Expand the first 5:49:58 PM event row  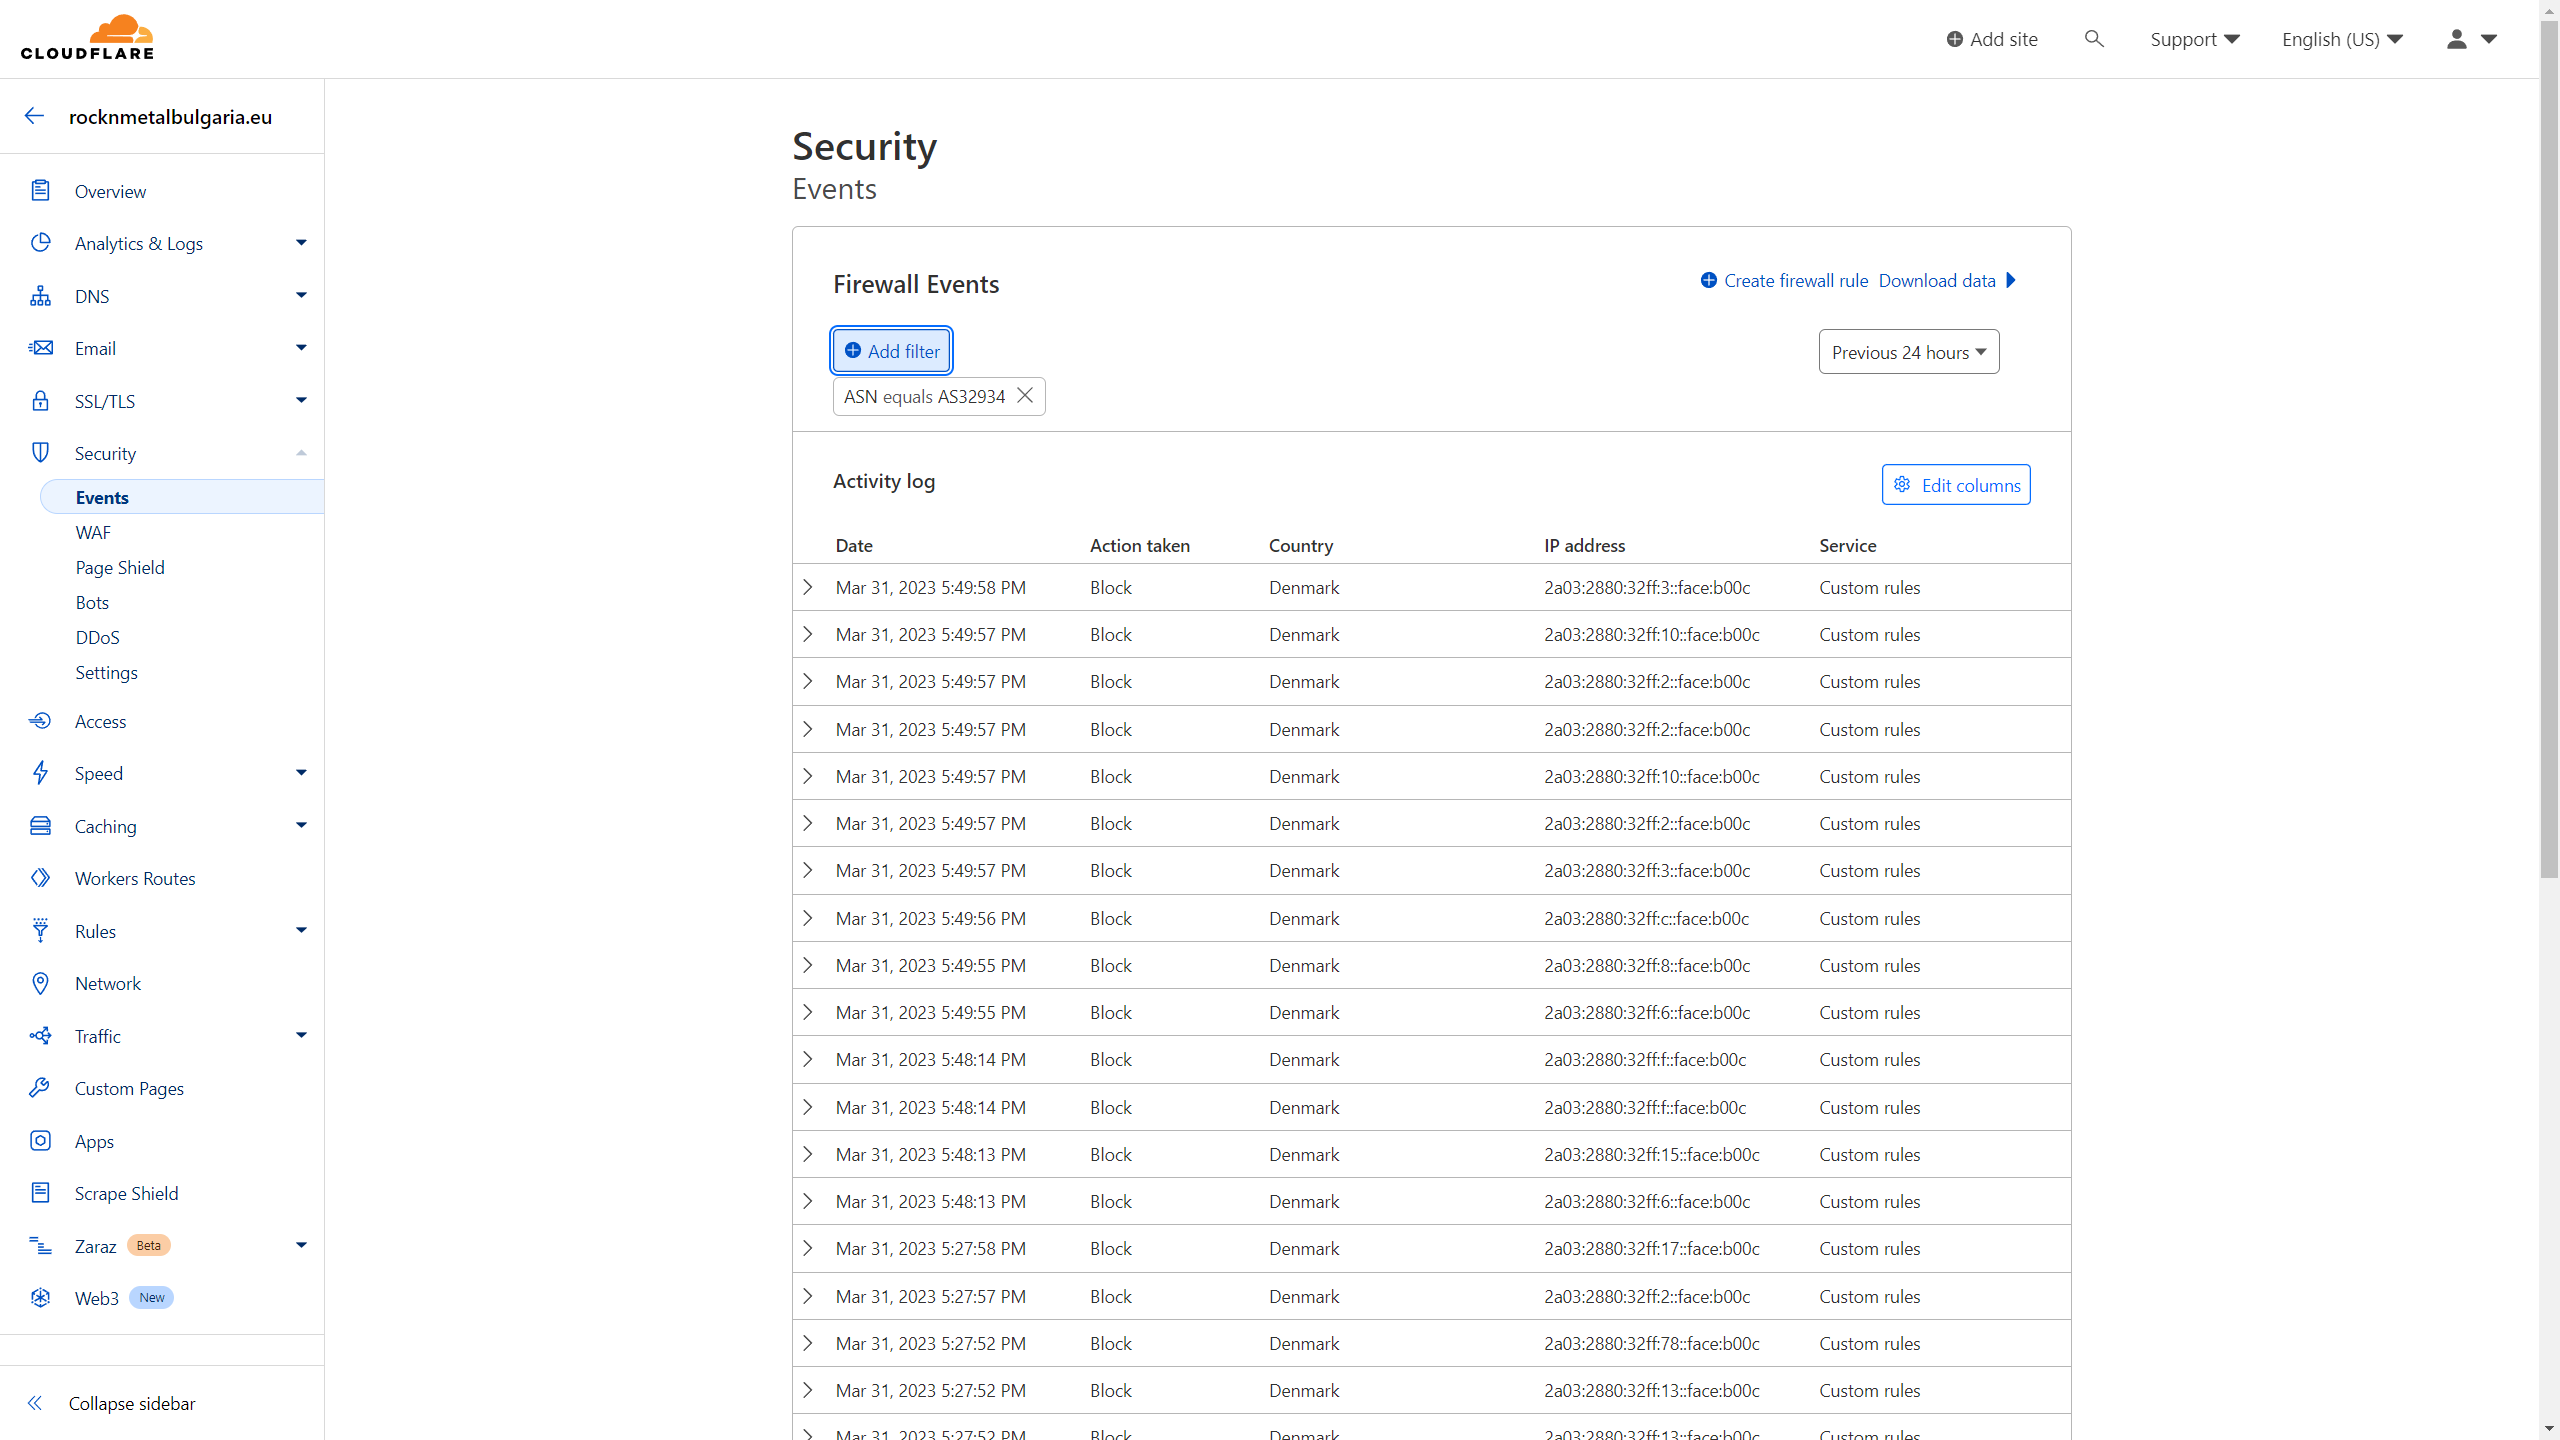coord(808,587)
